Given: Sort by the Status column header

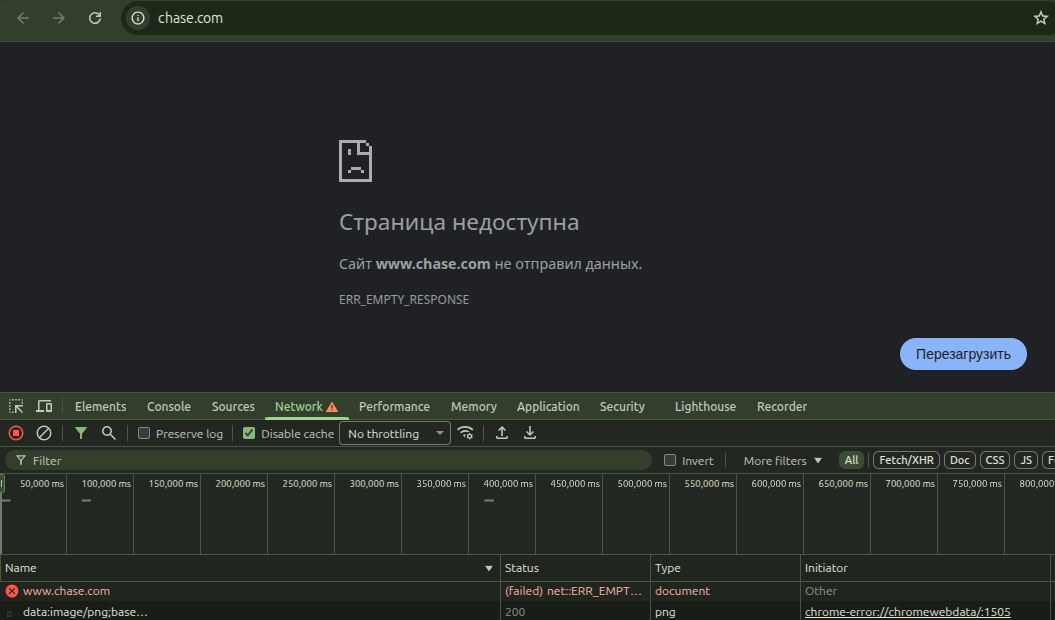Looking at the screenshot, I should pos(575,568).
